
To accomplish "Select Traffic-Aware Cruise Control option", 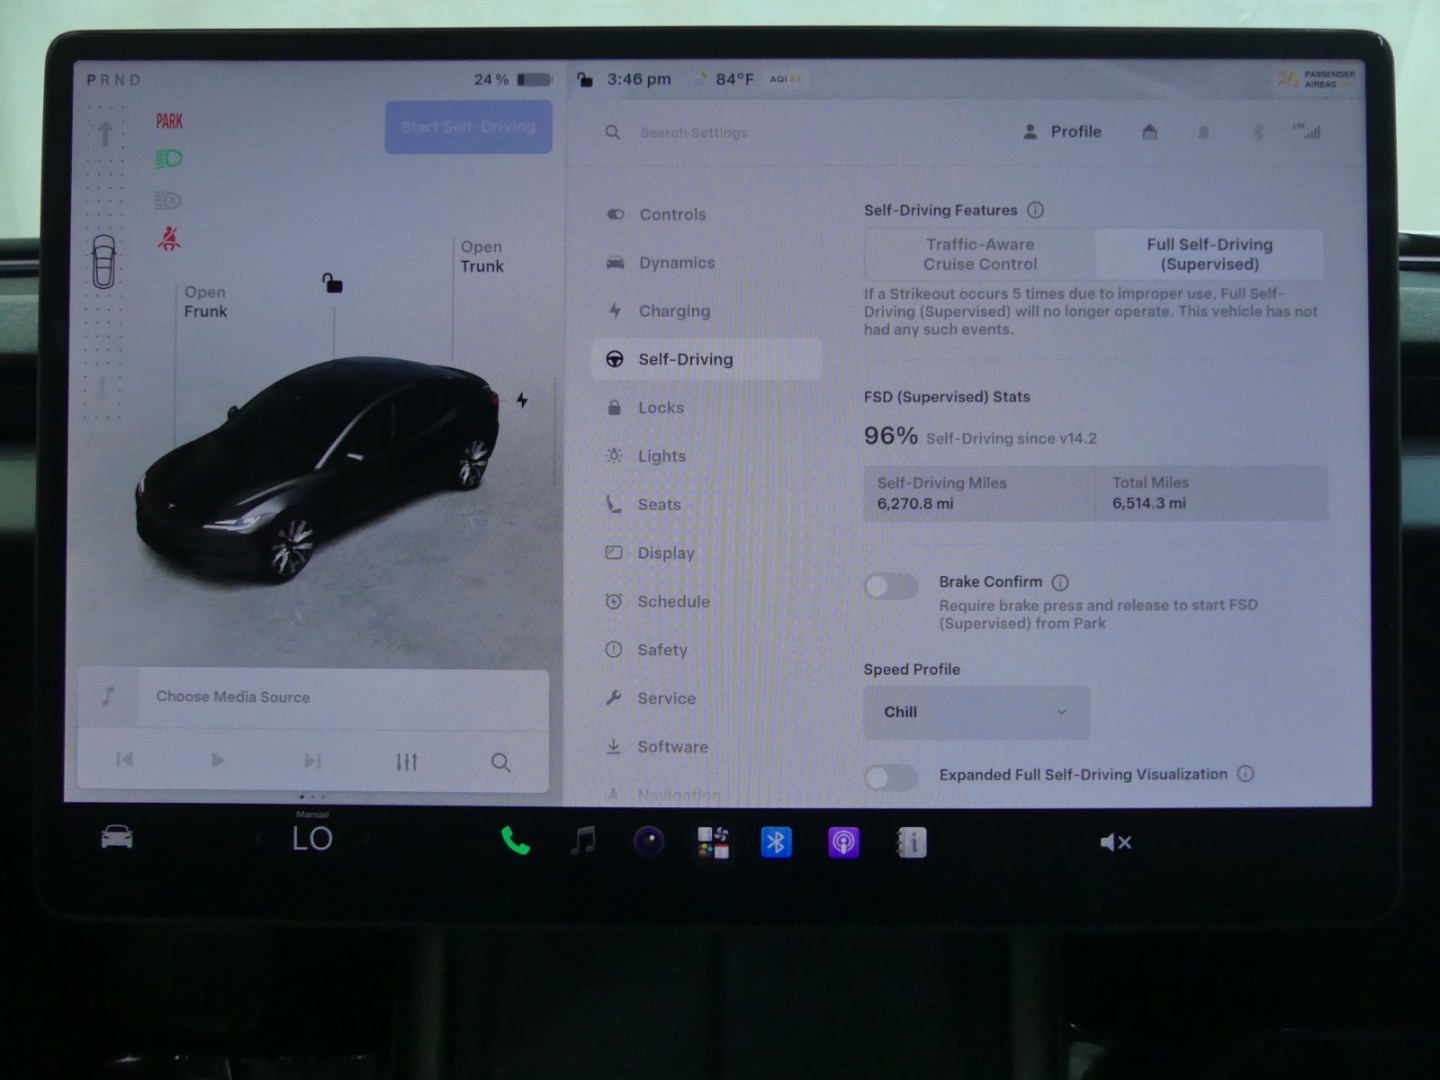I will point(980,254).
